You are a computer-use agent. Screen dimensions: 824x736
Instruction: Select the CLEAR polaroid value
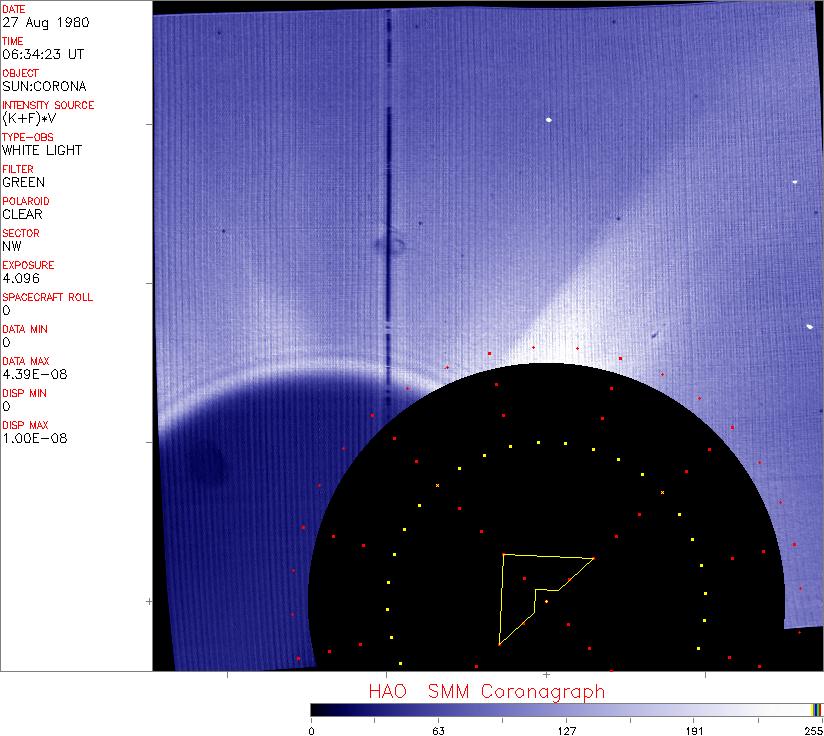point(23,215)
